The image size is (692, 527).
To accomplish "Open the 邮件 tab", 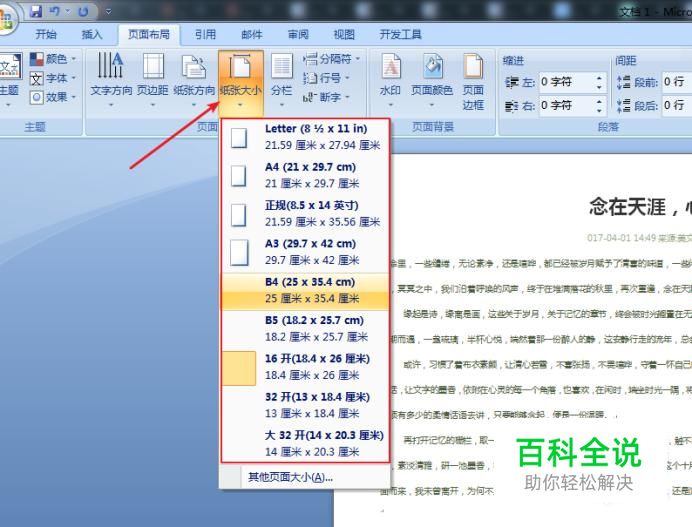I will 252,34.
